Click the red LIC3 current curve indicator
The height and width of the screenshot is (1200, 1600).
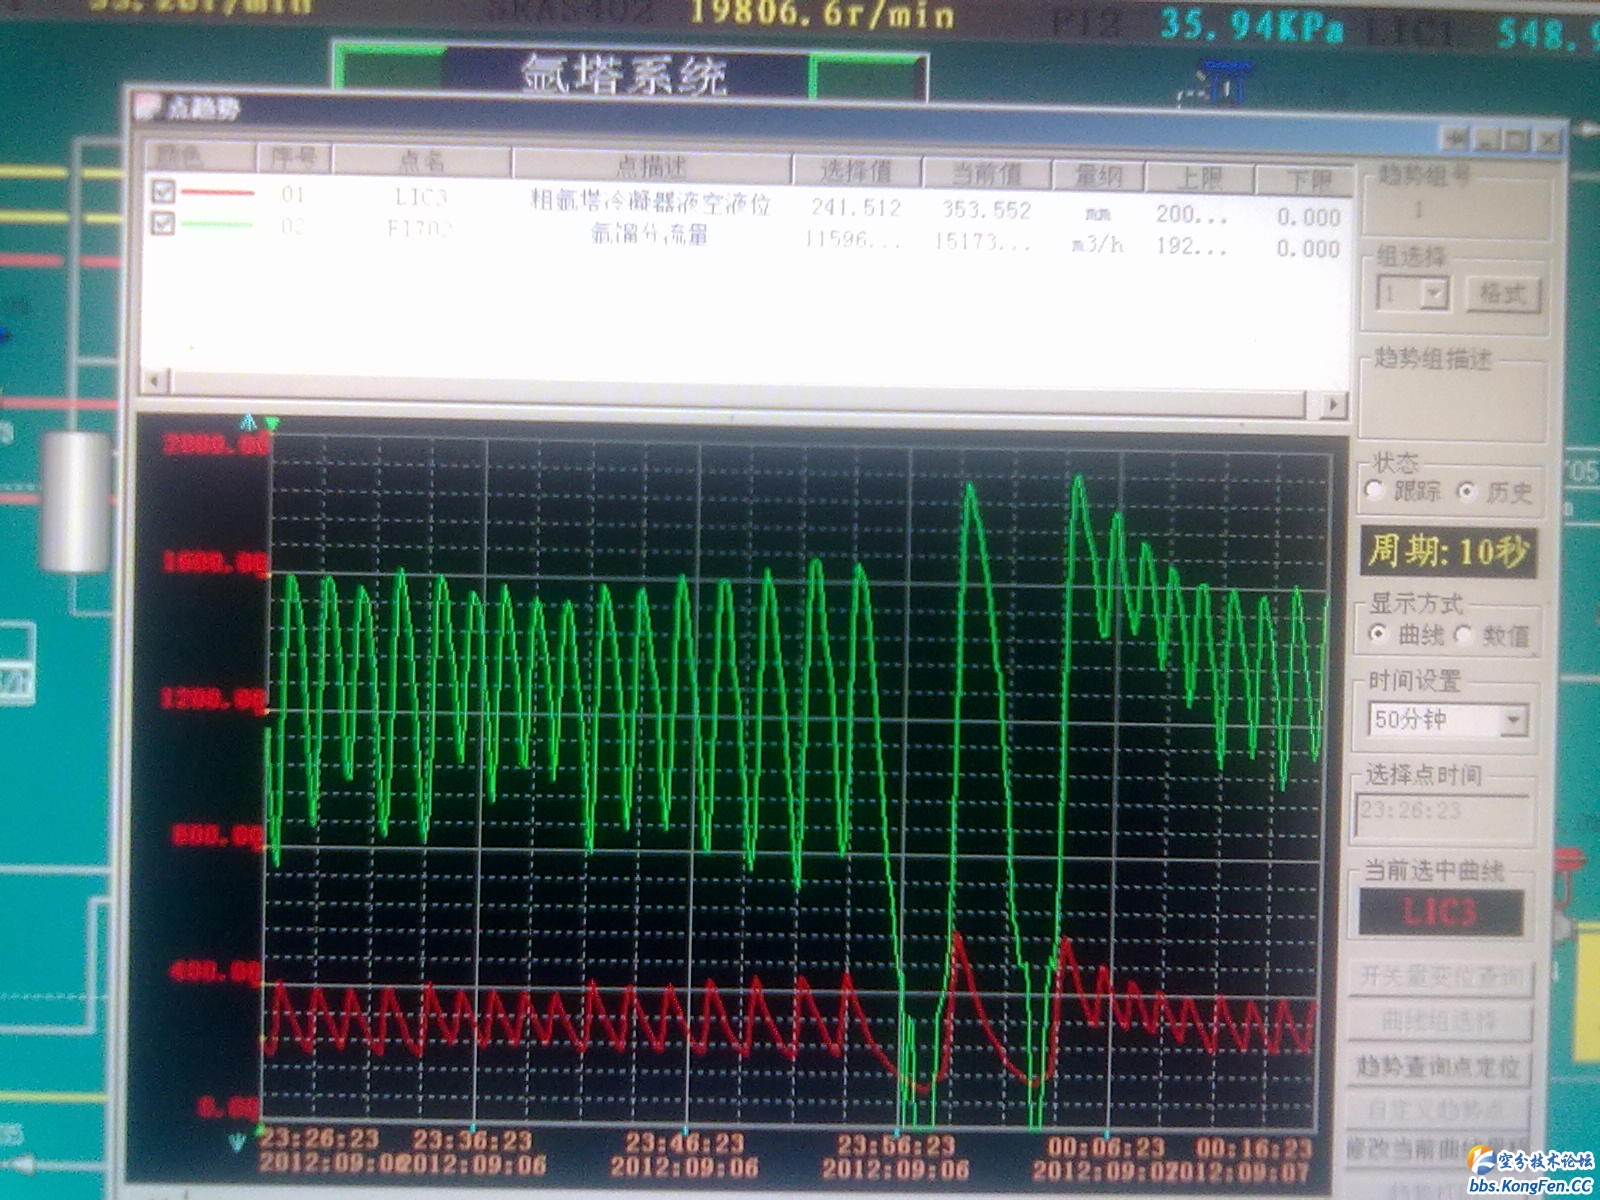tap(1440, 911)
